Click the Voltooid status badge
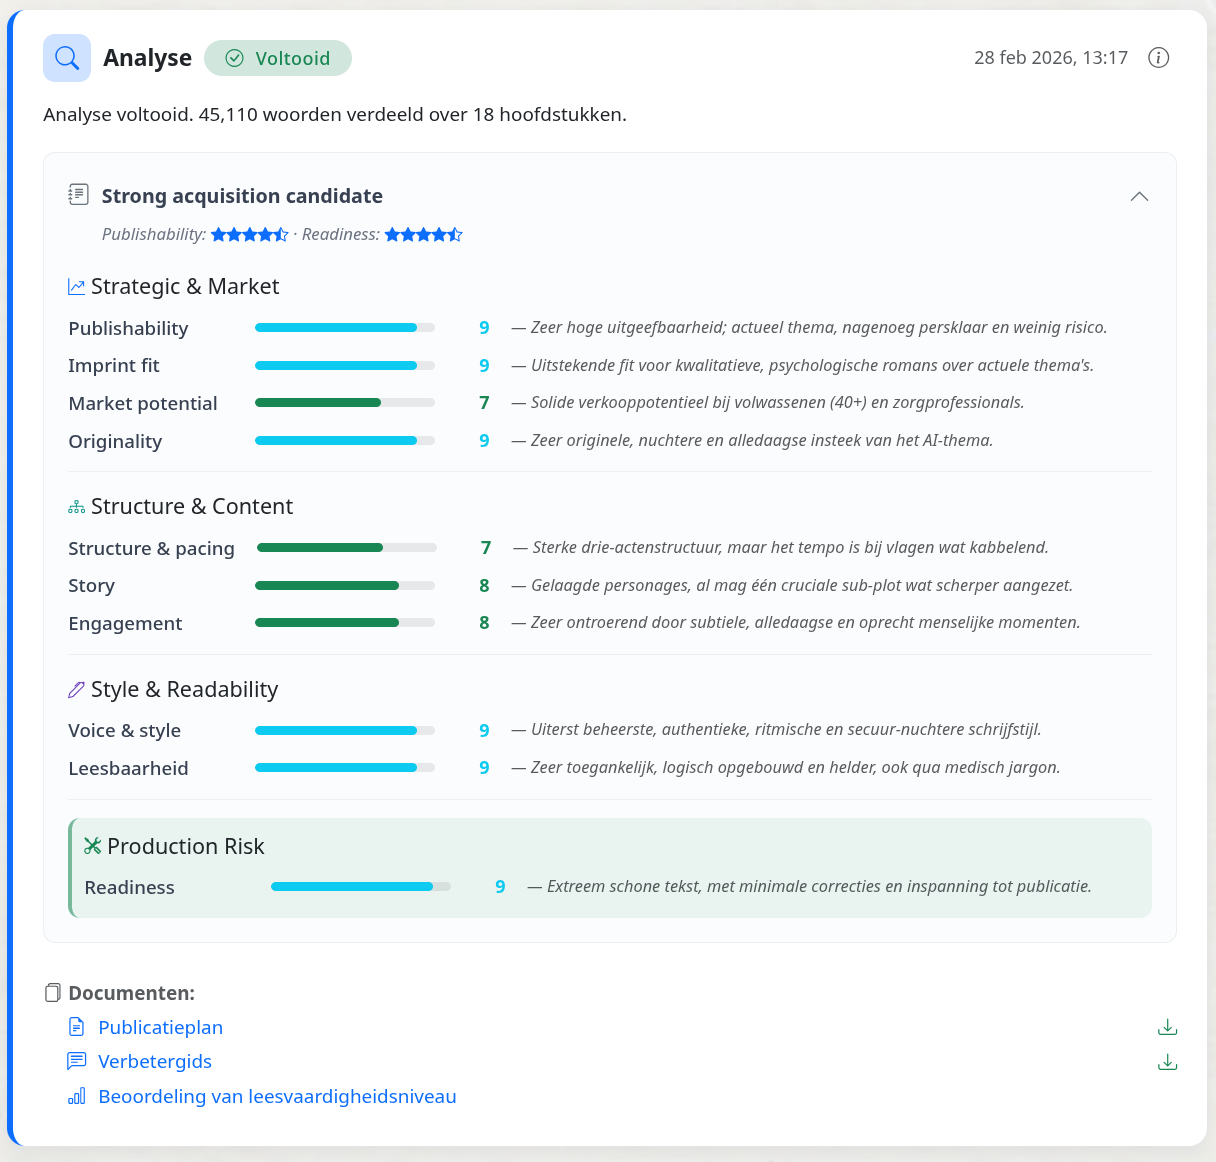 point(278,58)
